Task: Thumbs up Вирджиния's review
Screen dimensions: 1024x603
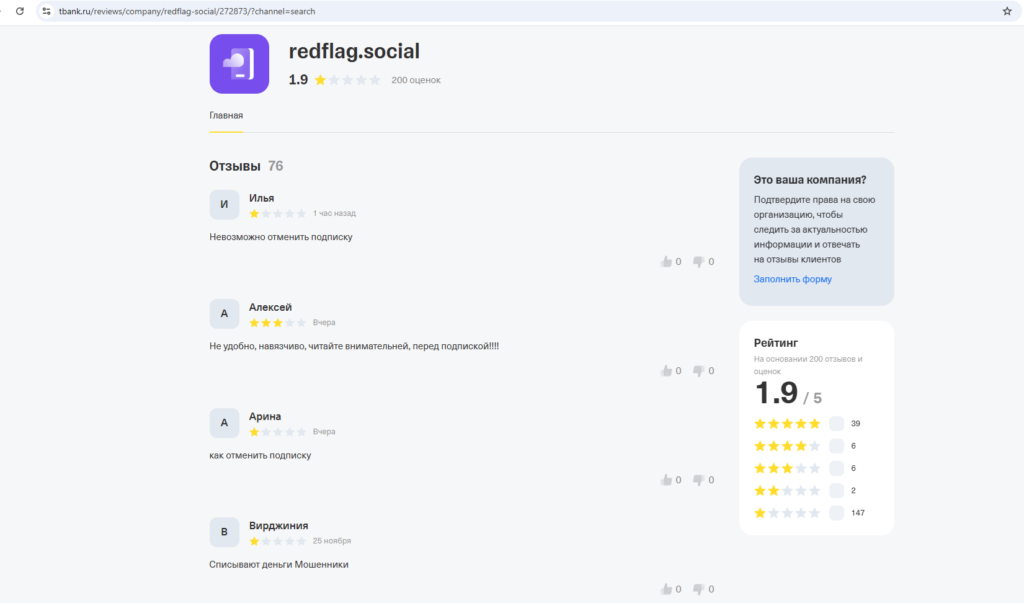Action: [x=665, y=589]
